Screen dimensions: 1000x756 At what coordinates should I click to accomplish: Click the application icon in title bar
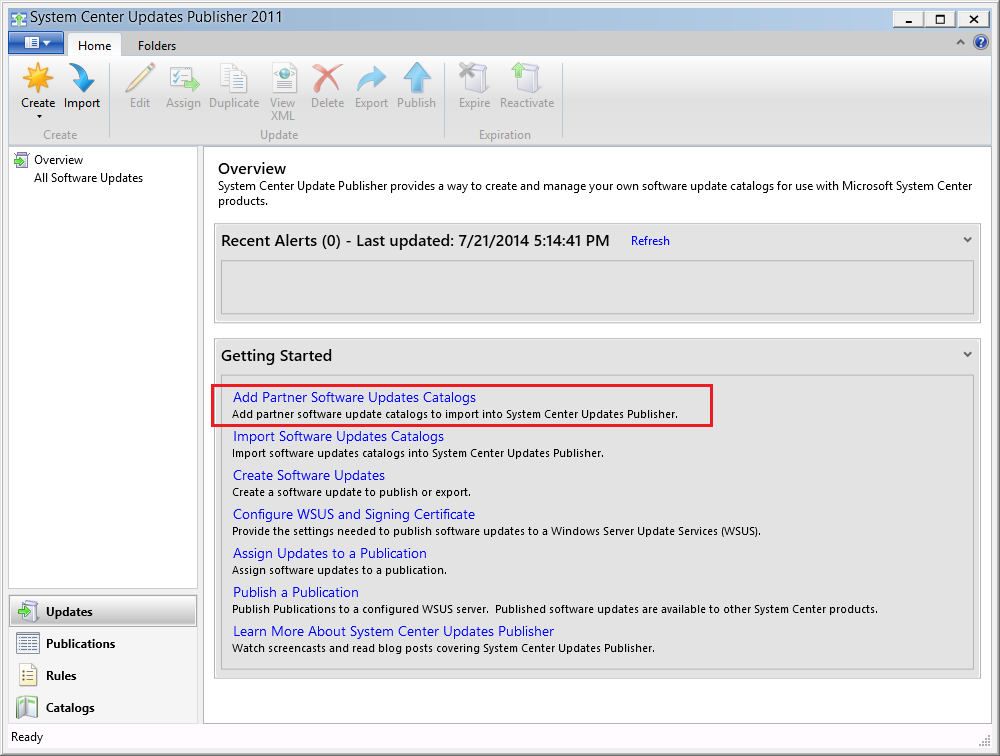pyautogui.click(x=18, y=18)
